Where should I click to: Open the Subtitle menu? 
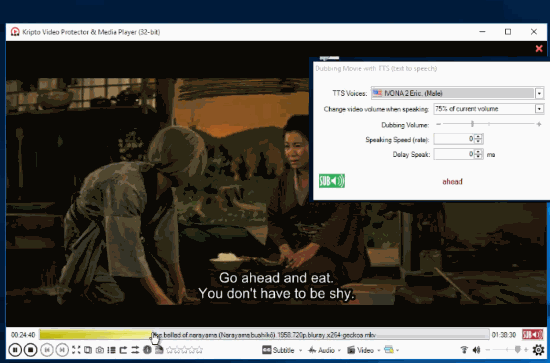[279, 350]
